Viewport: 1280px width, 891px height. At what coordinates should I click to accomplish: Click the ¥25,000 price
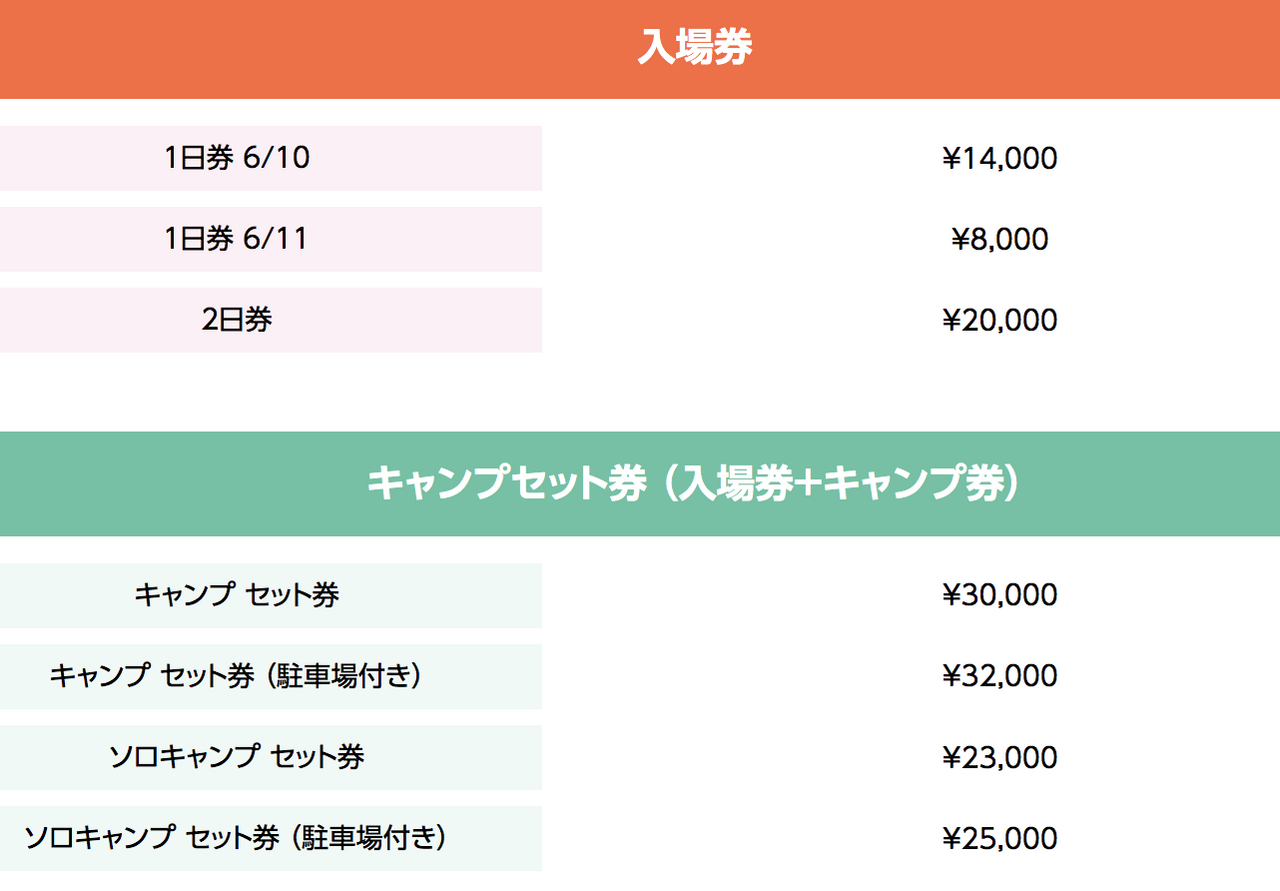[1000, 838]
